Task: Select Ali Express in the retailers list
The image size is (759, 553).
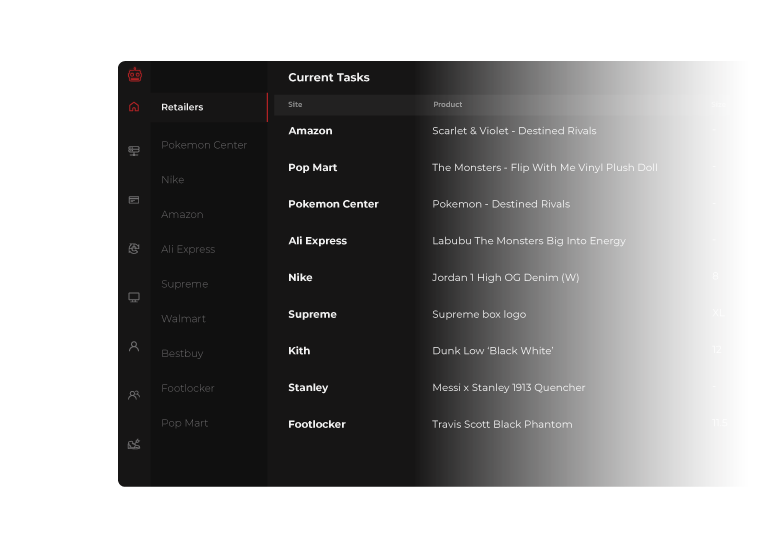Action: coord(188,249)
